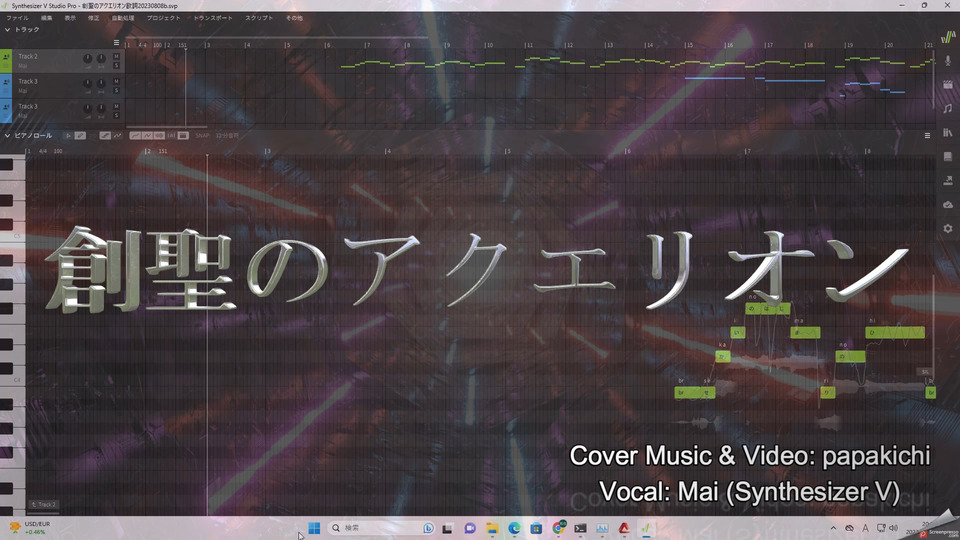Open track area hamburger menu

click(x=116, y=43)
